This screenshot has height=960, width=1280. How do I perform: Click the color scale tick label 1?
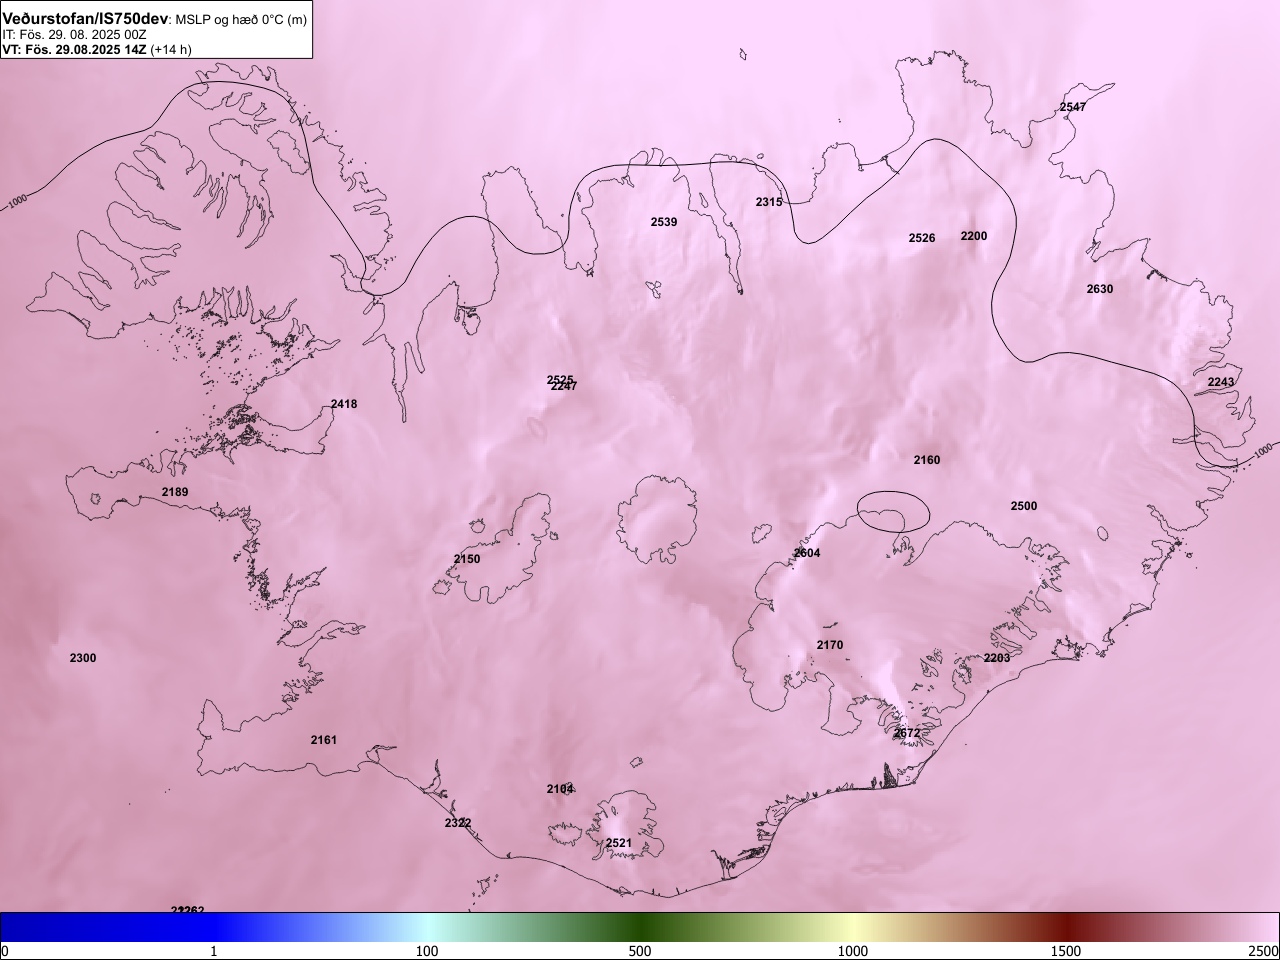coord(214,950)
